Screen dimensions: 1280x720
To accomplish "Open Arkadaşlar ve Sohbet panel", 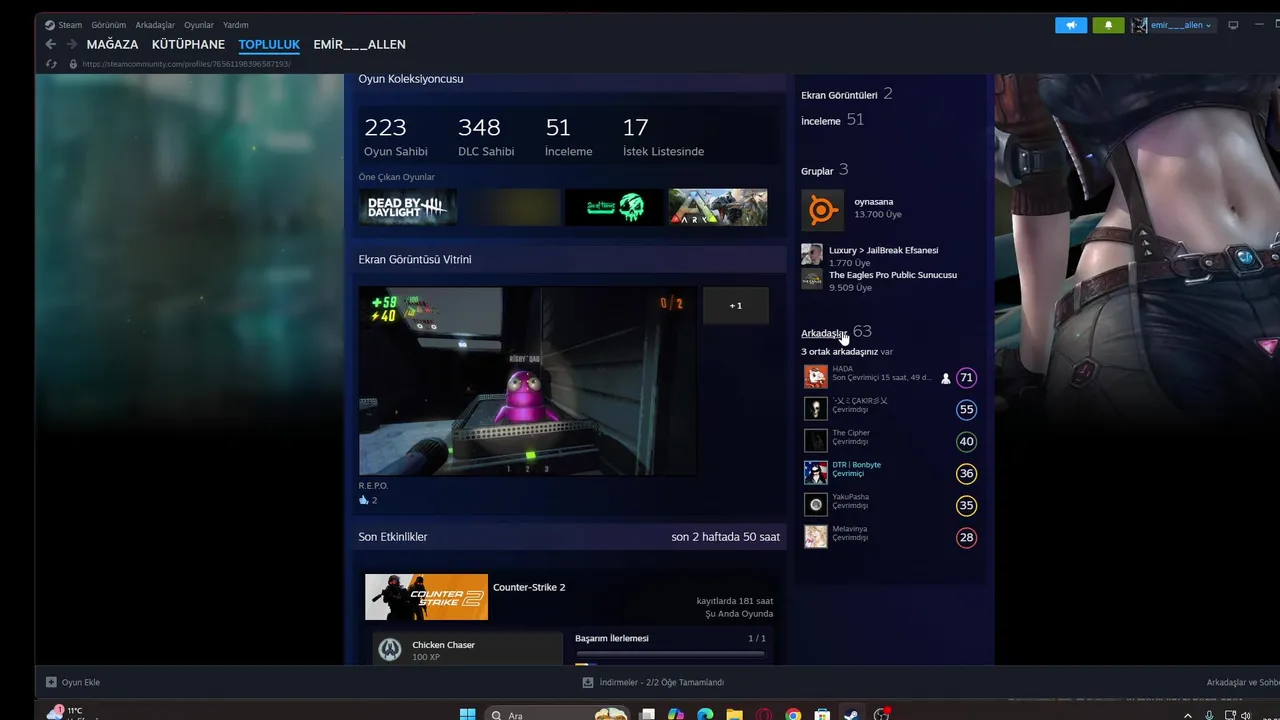I will tap(1242, 682).
